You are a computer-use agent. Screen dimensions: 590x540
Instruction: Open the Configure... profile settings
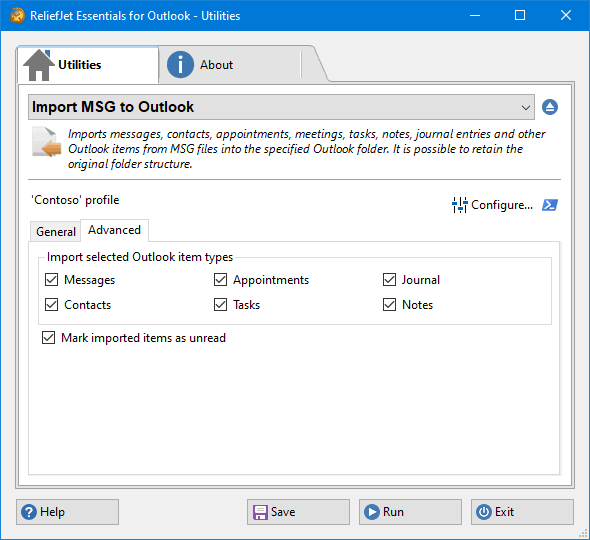[x=492, y=205]
